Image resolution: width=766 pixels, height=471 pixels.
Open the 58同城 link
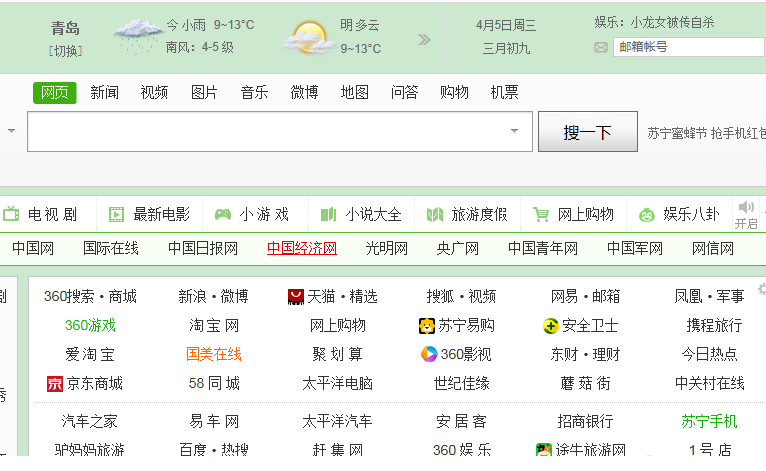tap(214, 384)
